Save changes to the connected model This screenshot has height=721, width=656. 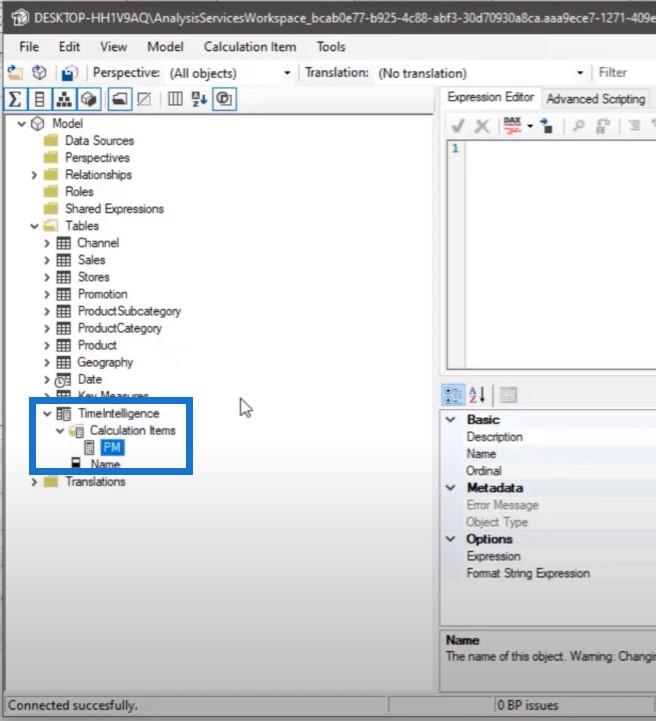click(69, 73)
